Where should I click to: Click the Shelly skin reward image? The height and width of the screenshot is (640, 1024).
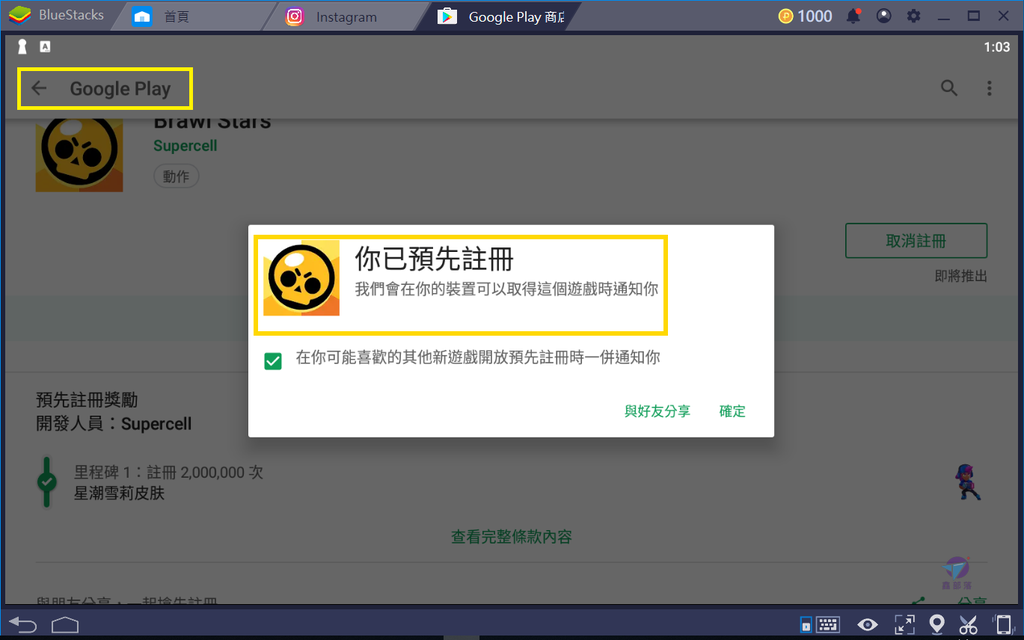(x=967, y=482)
